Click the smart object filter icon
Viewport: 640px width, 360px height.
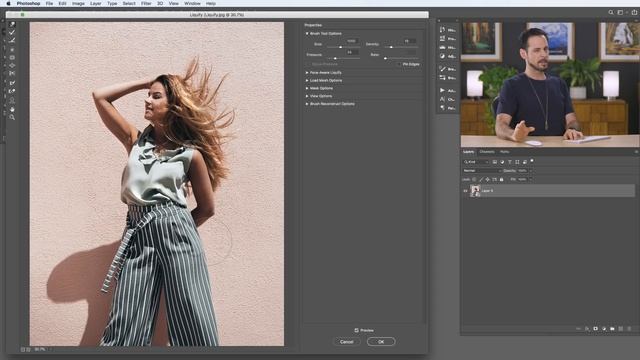pos(524,162)
